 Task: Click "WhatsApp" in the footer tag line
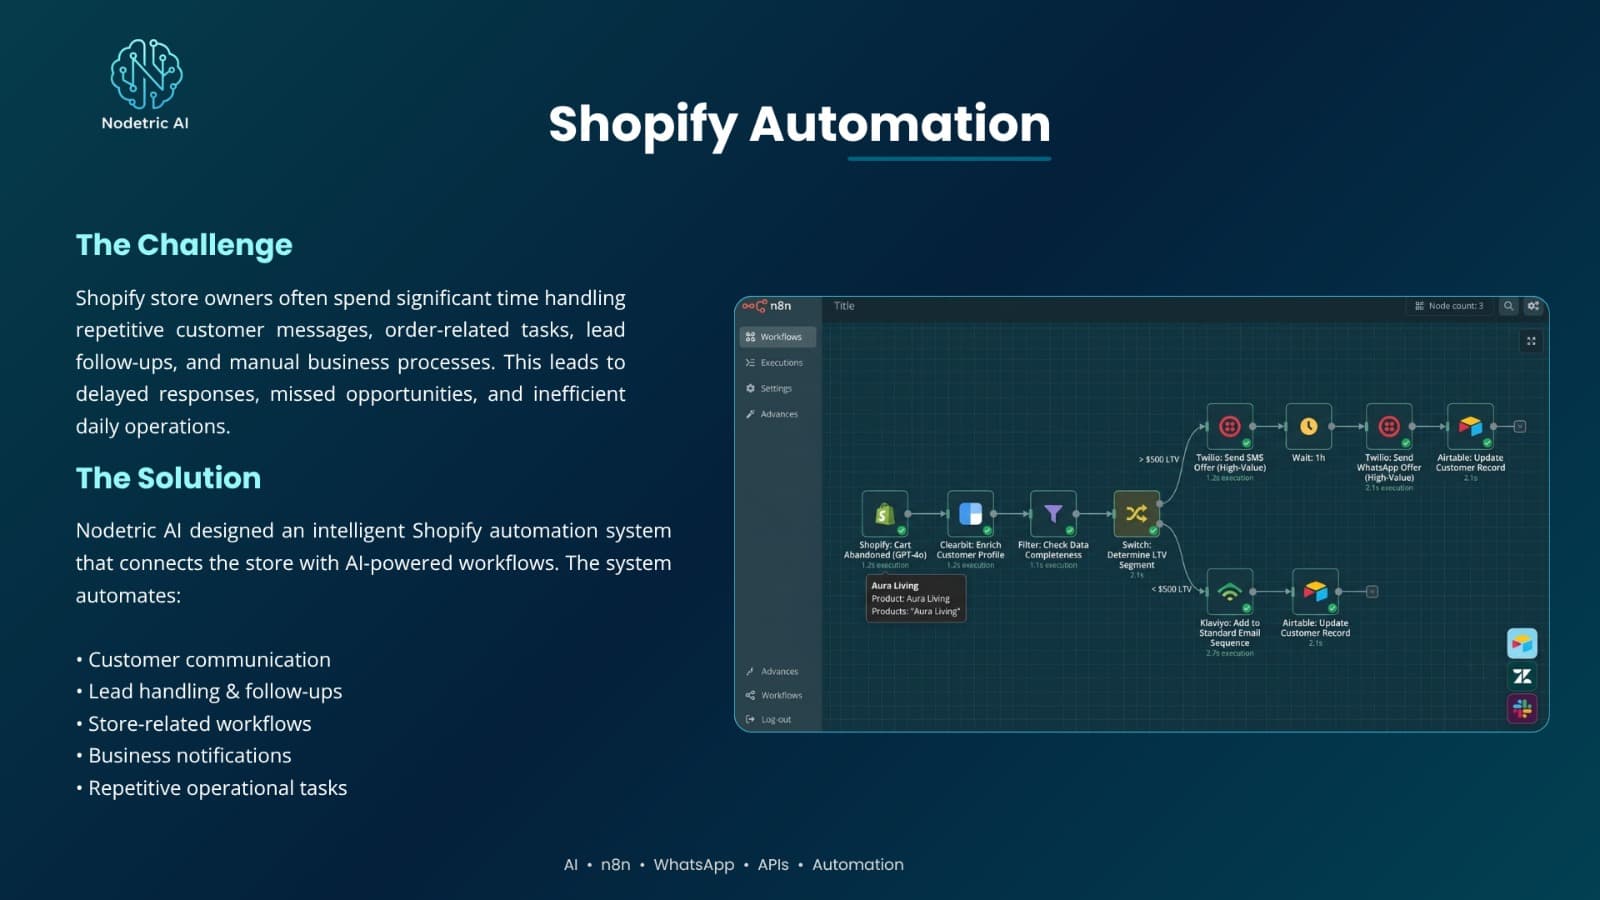point(693,865)
